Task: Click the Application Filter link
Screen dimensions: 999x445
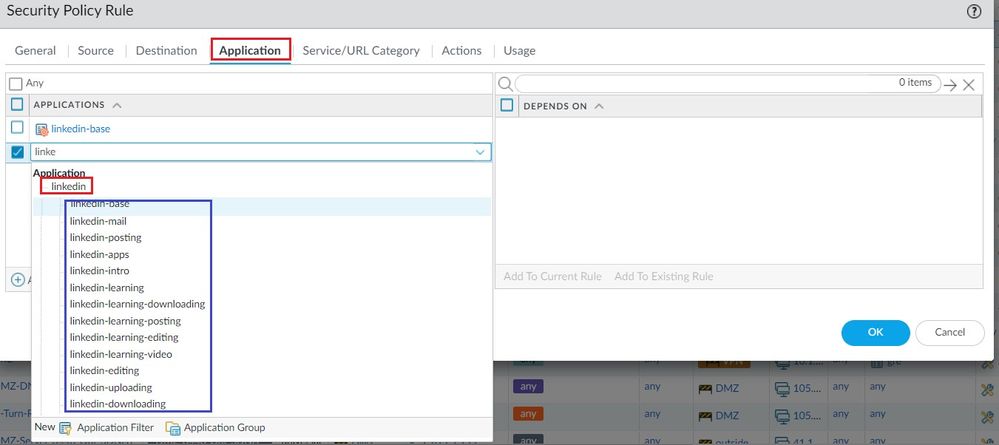Action: coord(115,428)
